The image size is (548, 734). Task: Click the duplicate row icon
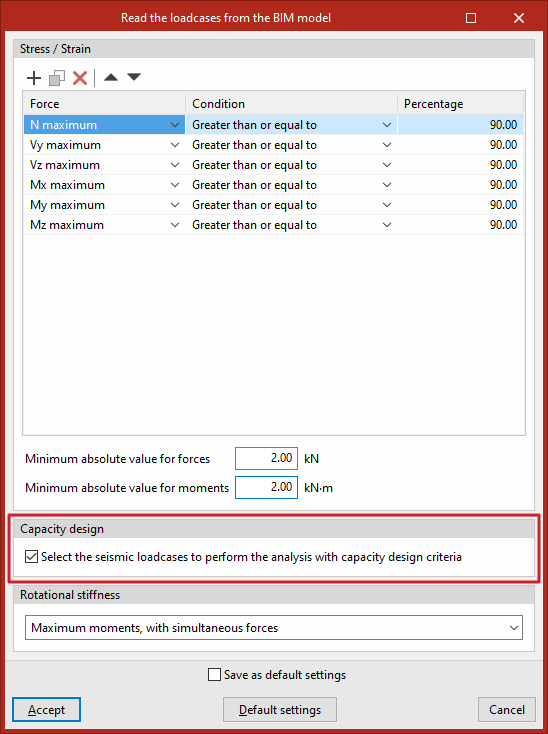[x=57, y=78]
